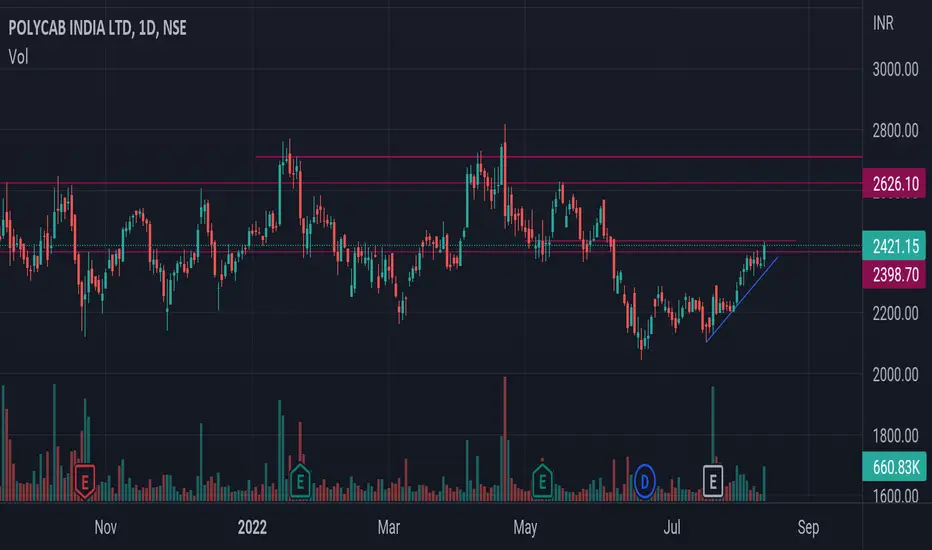This screenshot has width=932, height=550.
Task: Click the Vol indicator label
Action: (18, 57)
